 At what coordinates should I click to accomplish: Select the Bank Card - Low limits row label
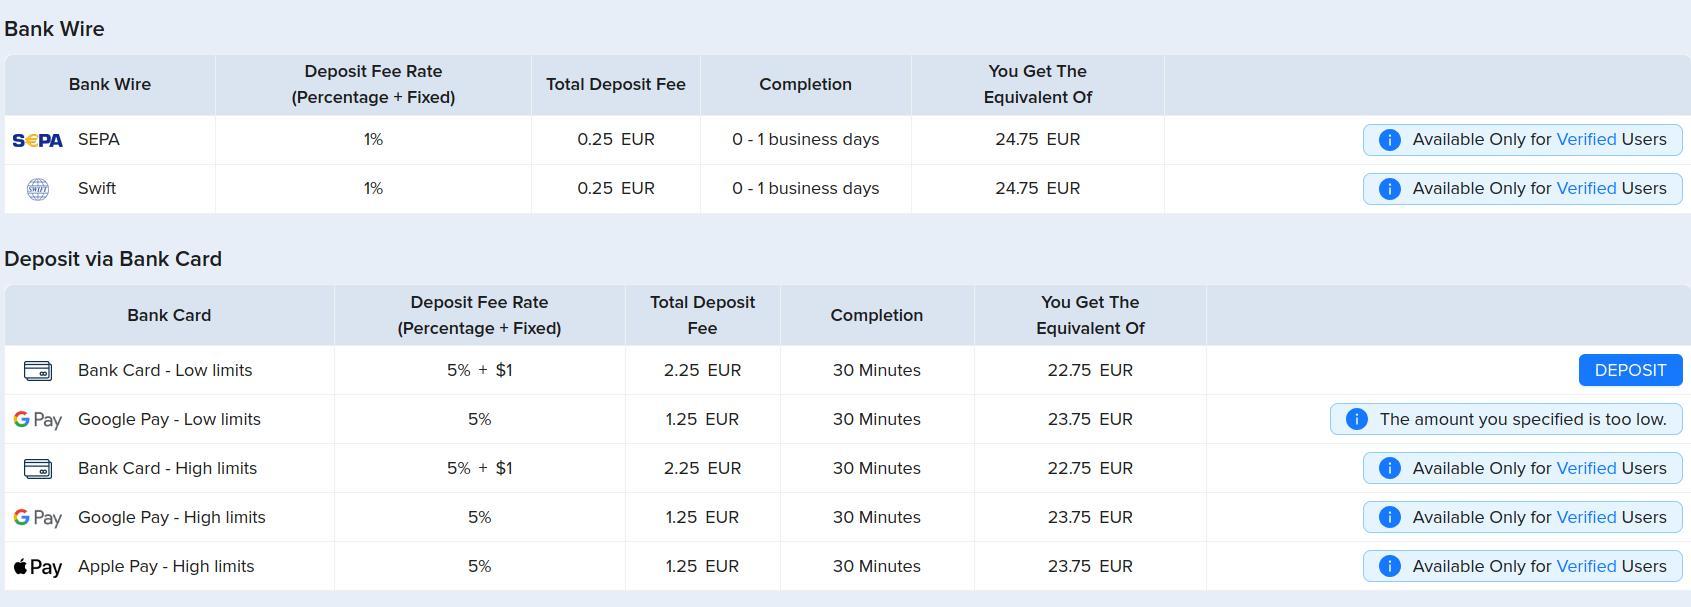[x=165, y=370]
